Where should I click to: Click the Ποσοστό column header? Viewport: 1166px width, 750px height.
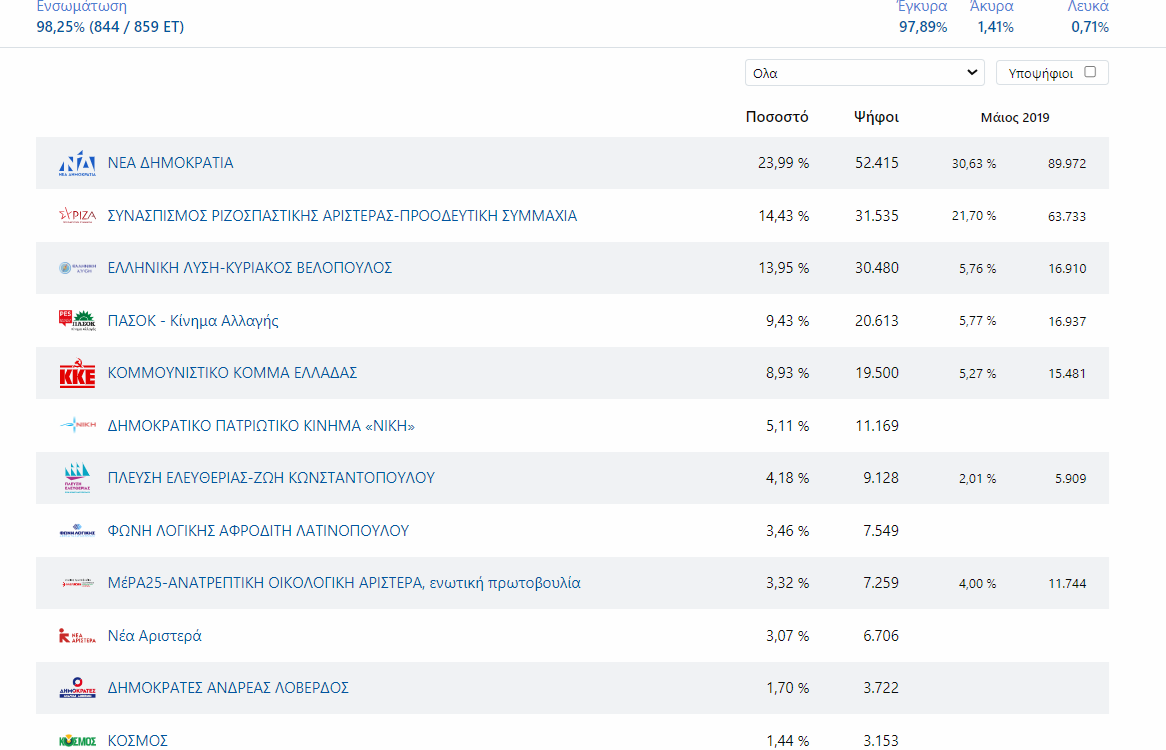(777, 117)
